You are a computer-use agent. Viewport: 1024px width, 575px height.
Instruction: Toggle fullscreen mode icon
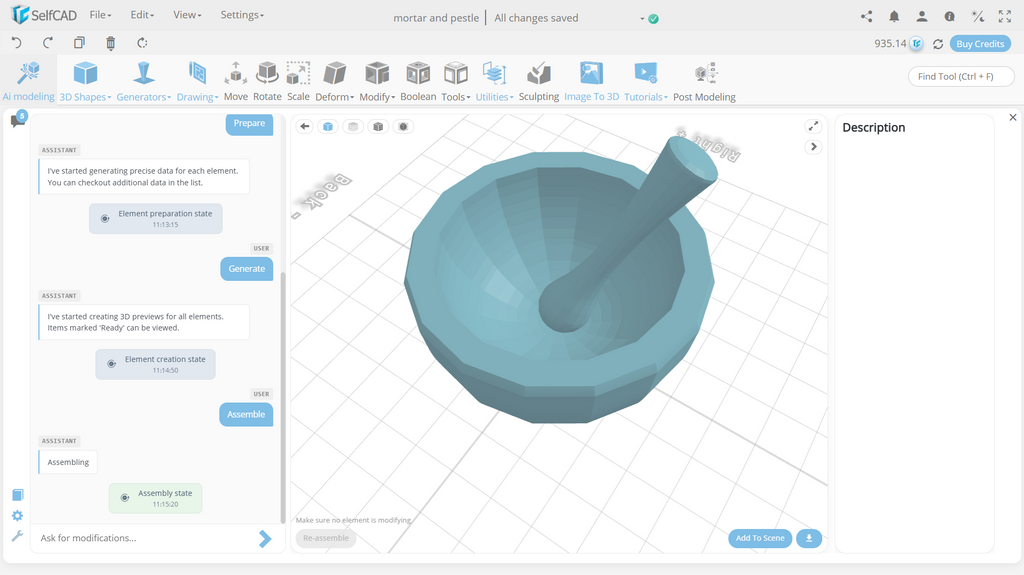click(1004, 16)
